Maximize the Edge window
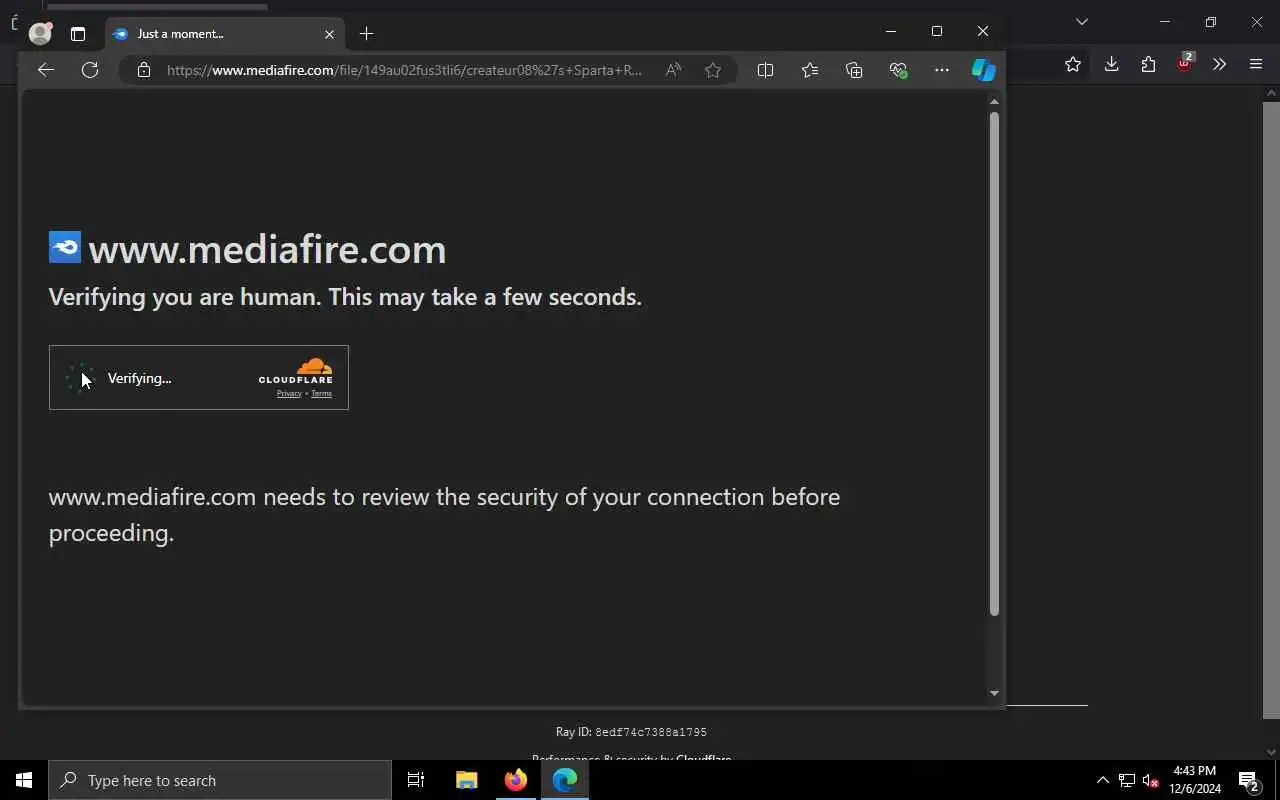Screen dimensions: 1280x800 tap(936, 32)
